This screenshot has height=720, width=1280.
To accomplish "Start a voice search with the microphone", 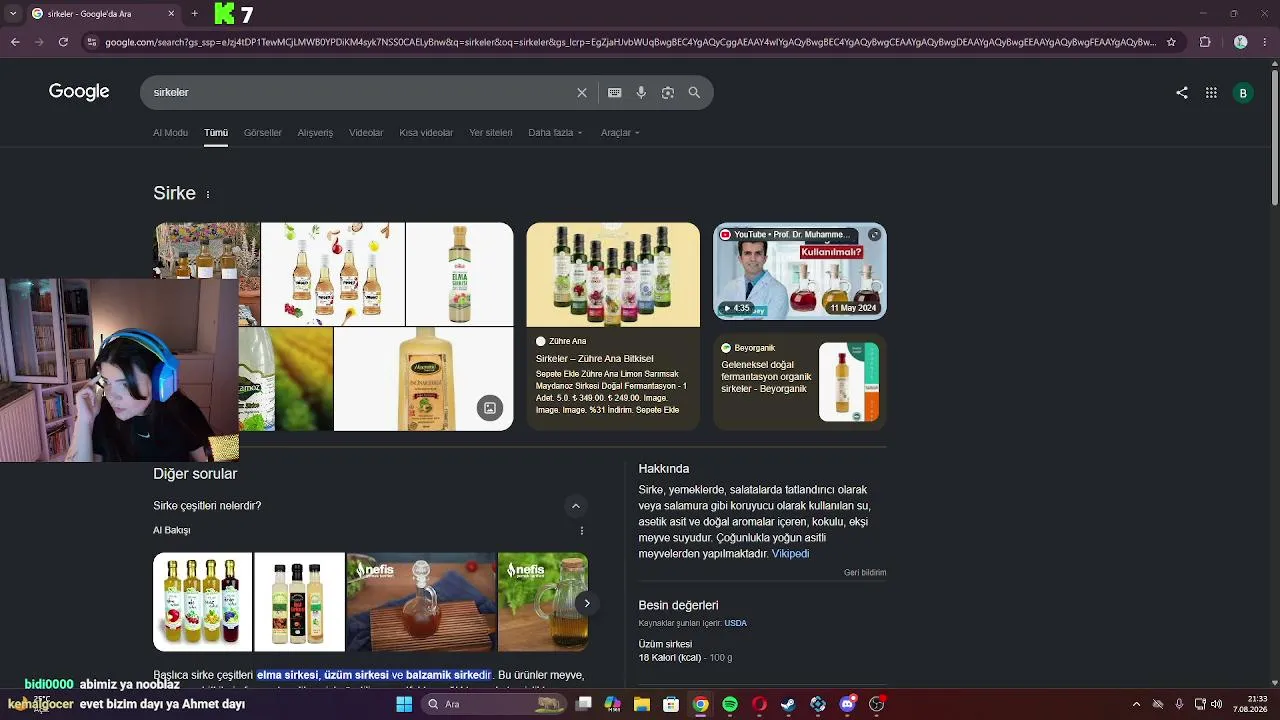I will (641, 93).
